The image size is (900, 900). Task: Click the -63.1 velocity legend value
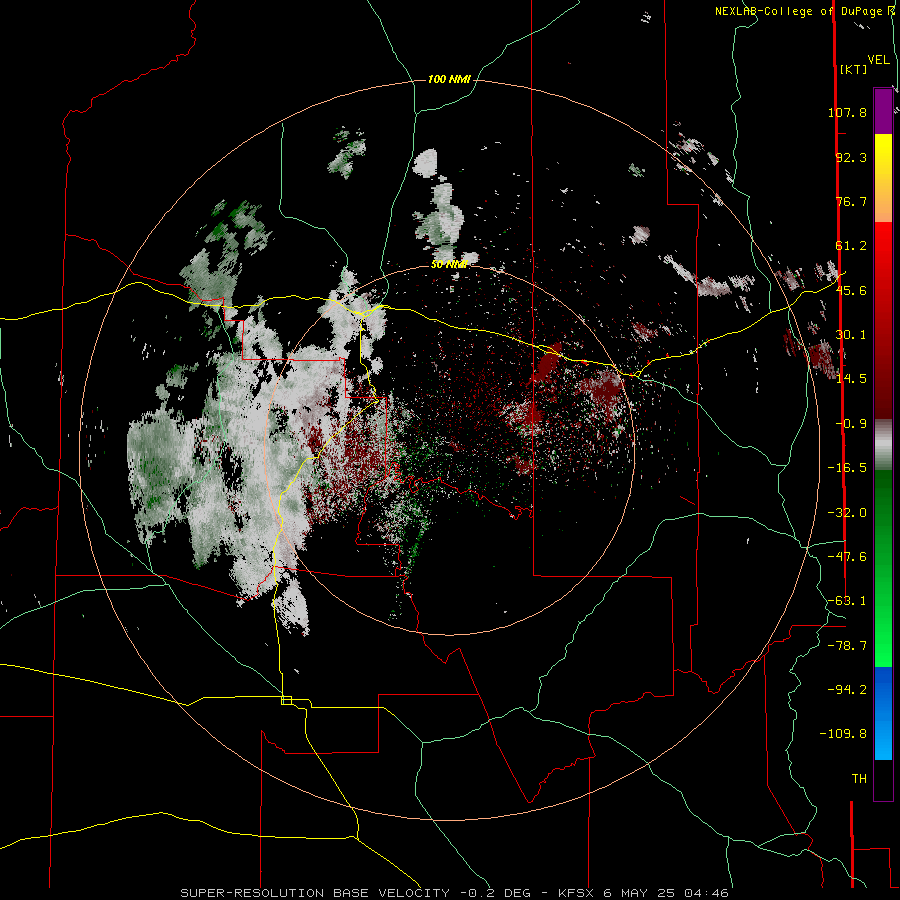847,601
